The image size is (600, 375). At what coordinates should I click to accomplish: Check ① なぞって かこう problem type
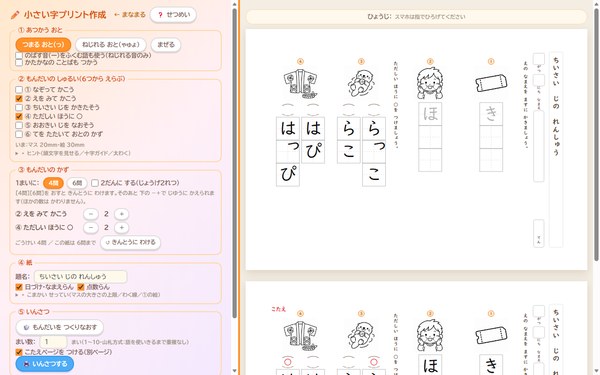[19, 90]
